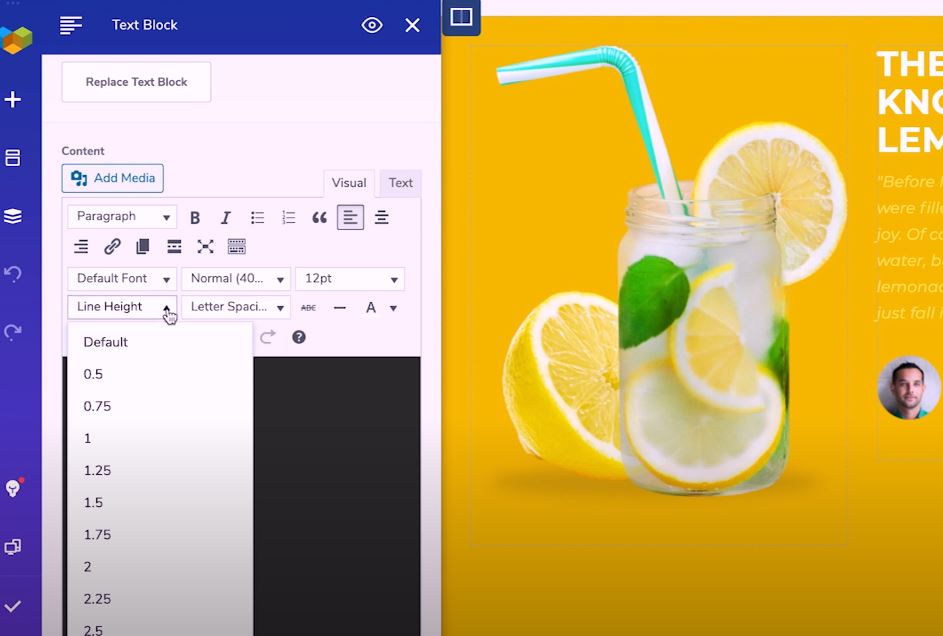Click the white heading text on canvas
Screen dimensions: 943x636
[909, 103]
